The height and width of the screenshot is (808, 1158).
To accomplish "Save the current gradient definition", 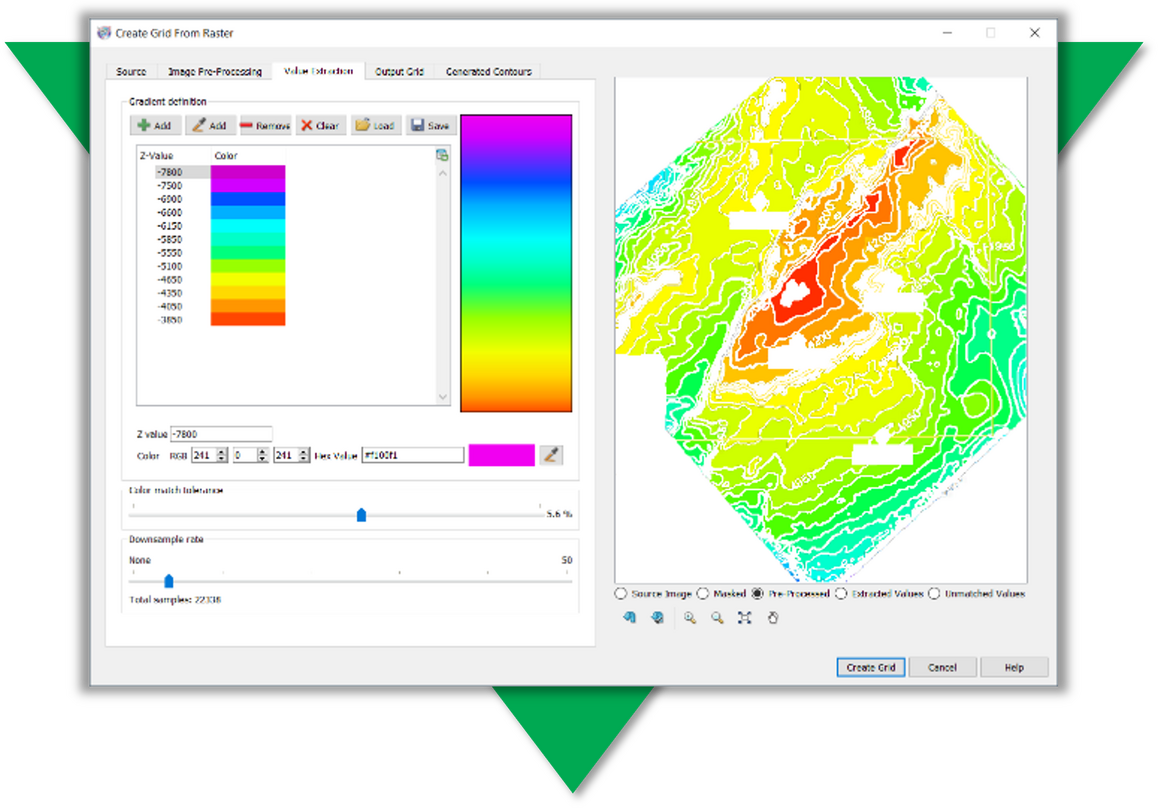I will coord(430,124).
